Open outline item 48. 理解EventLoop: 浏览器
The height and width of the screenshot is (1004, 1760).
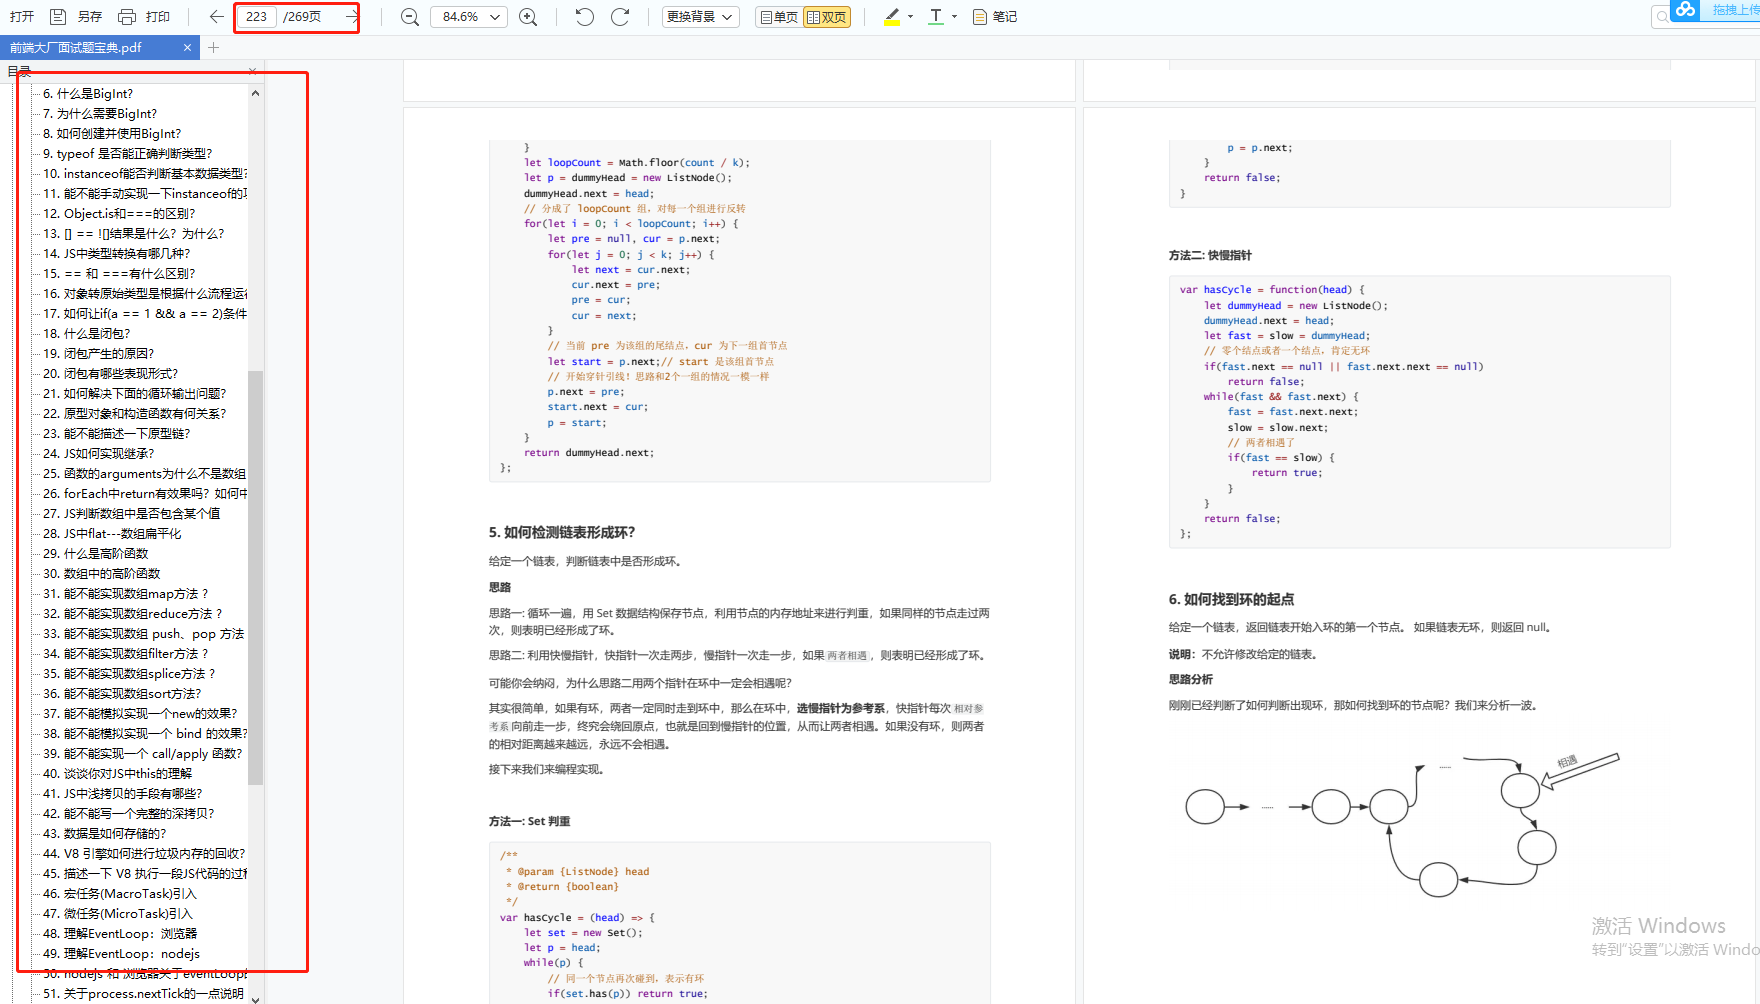(120, 933)
